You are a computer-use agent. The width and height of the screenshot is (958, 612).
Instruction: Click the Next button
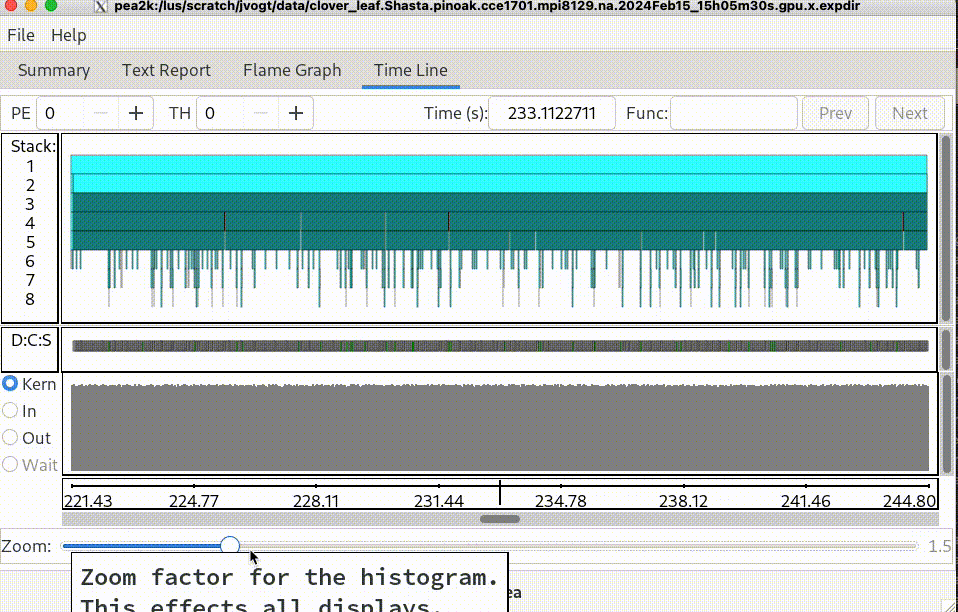[x=909, y=113]
